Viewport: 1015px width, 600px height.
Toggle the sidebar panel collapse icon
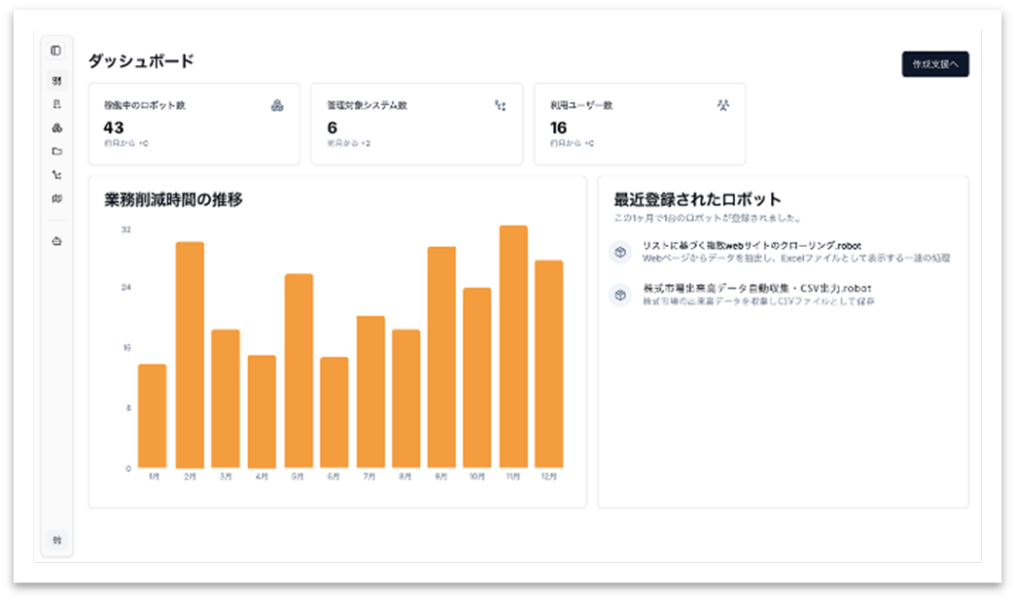(56, 50)
